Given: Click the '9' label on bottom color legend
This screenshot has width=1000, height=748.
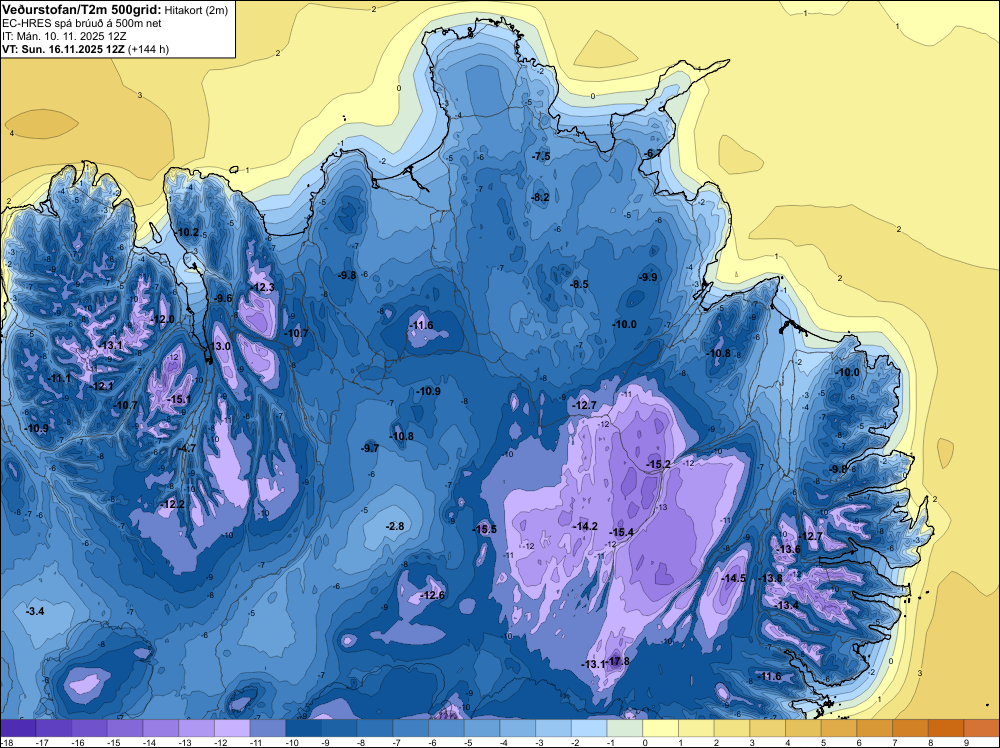Looking at the screenshot, I should click(966, 742).
